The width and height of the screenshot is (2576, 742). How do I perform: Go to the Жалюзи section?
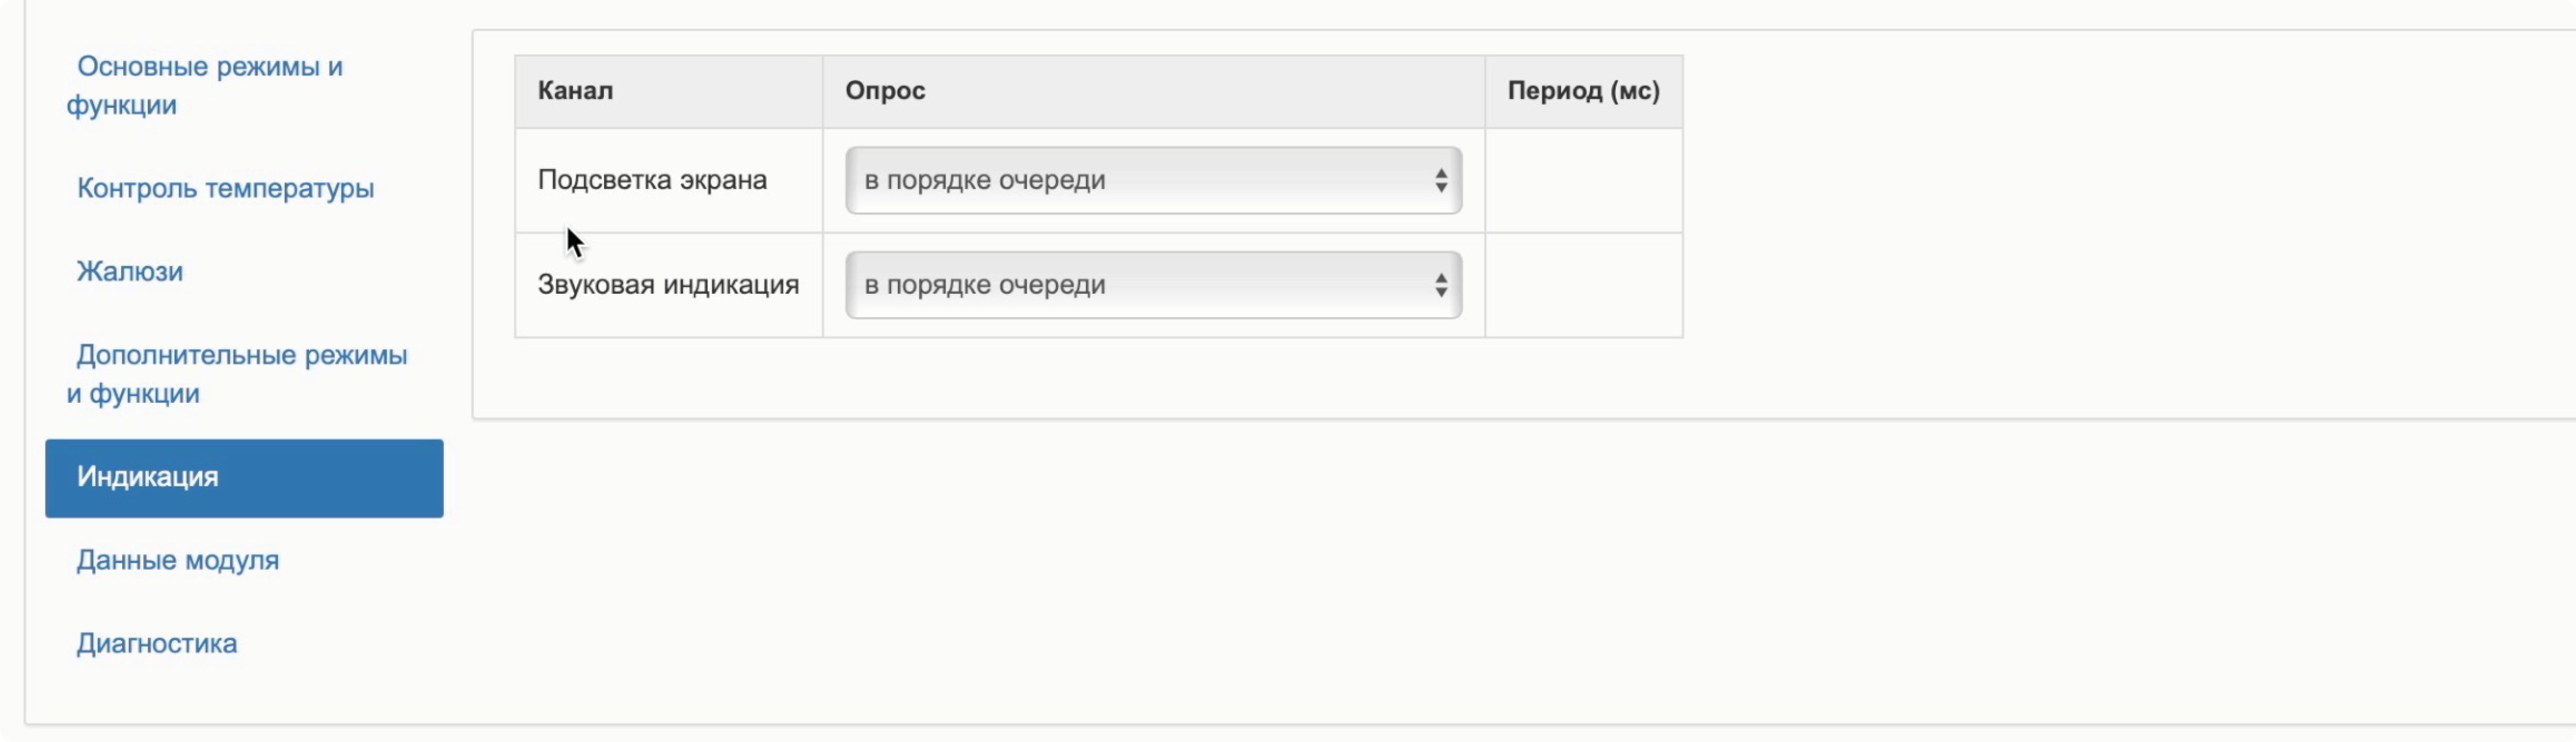pyautogui.click(x=130, y=271)
